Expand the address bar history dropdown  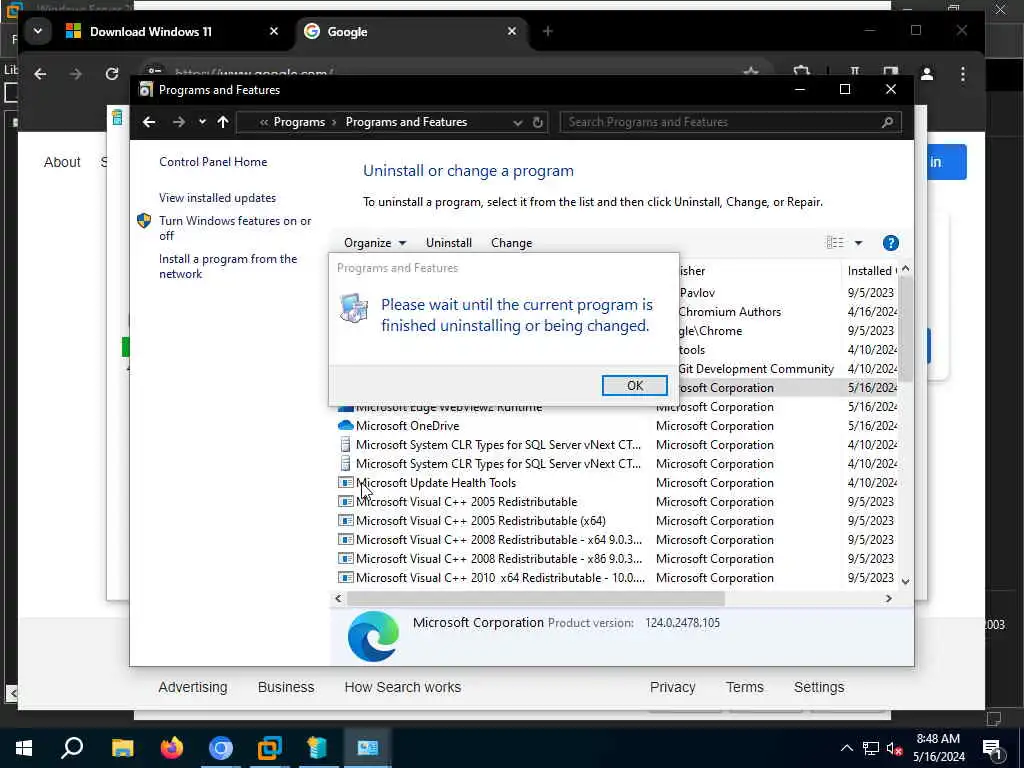[x=517, y=122]
